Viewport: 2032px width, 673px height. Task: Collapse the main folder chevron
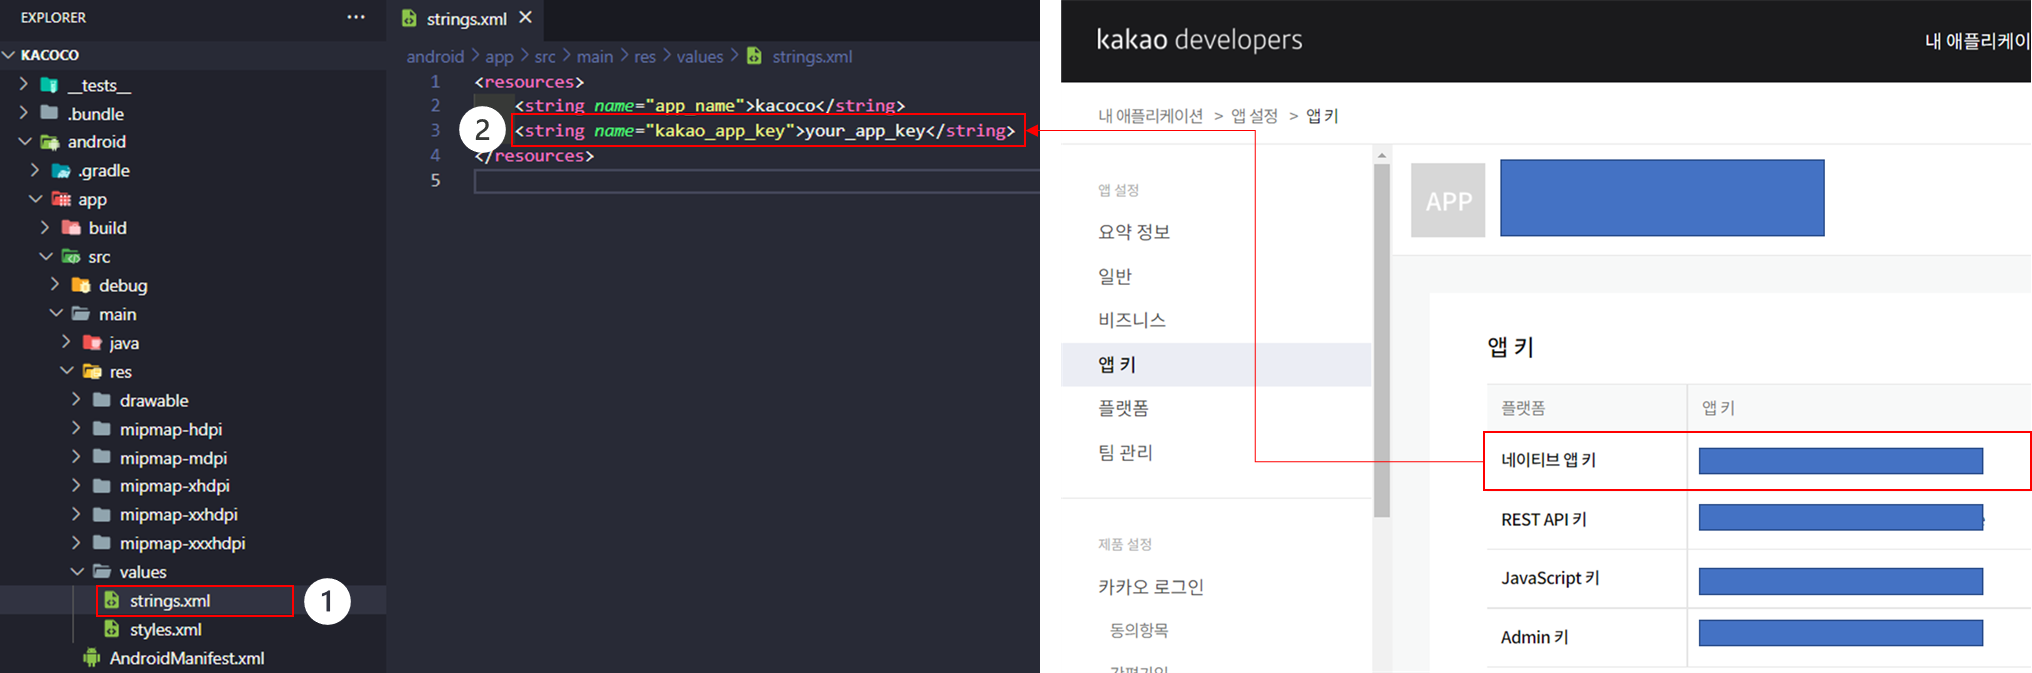click(x=56, y=314)
